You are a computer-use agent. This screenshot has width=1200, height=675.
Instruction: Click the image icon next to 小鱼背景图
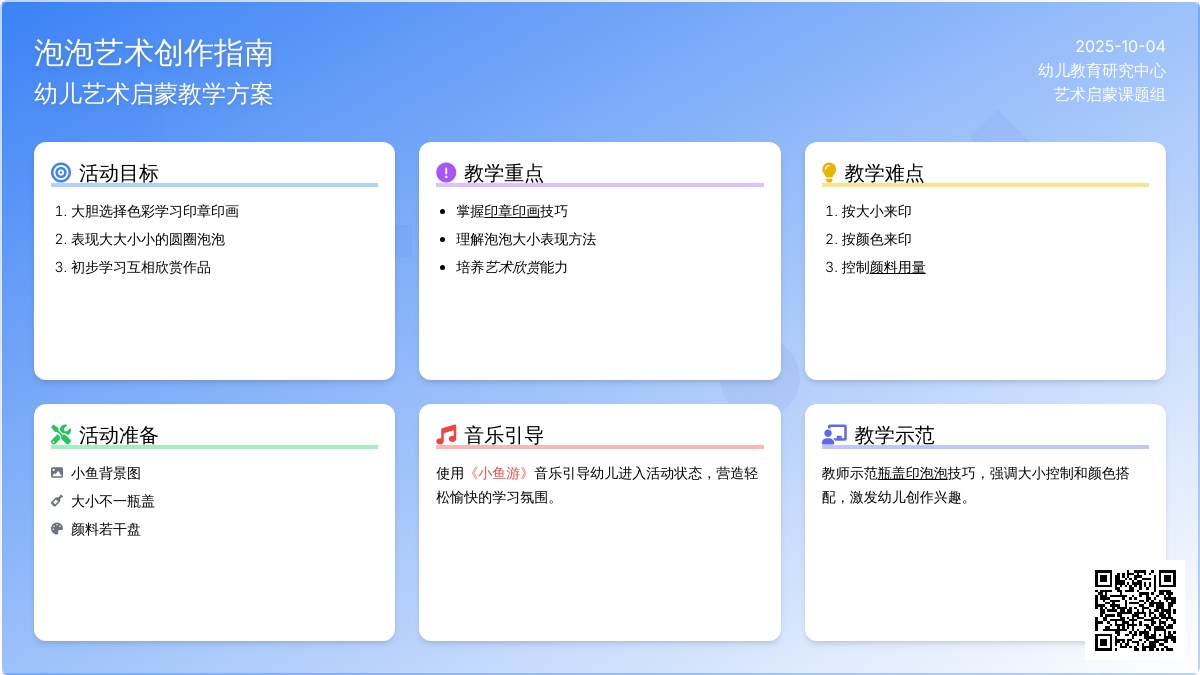57,473
